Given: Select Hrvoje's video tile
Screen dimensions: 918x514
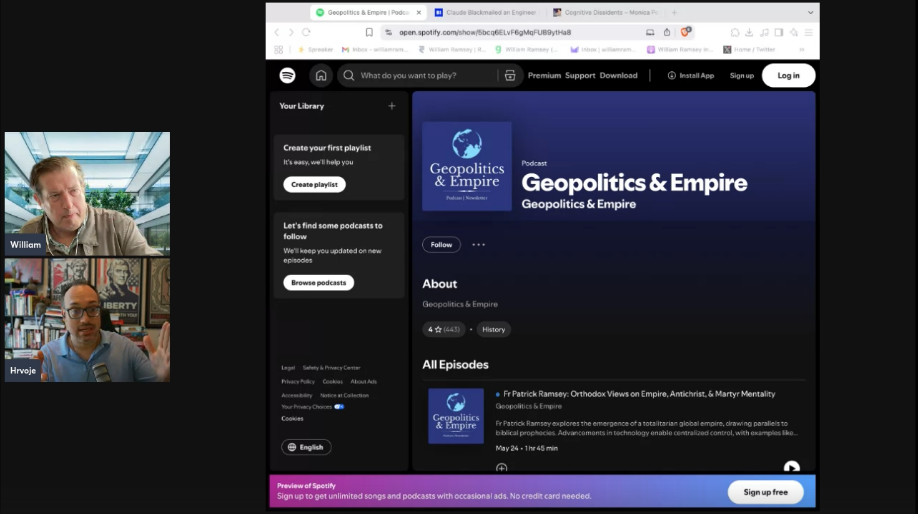Looking at the screenshot, I should point(87,320).
